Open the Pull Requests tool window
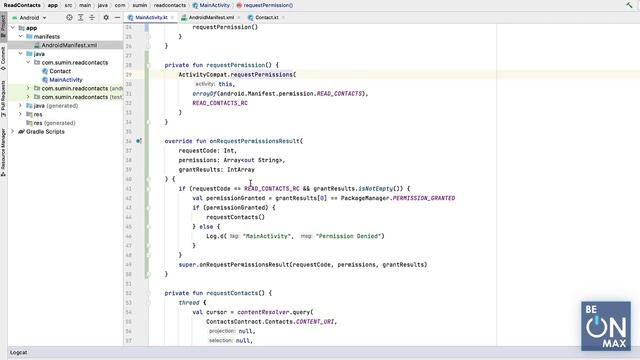Image resolution: width=640 pixels, height=360 pixels. tap(3, 99)
